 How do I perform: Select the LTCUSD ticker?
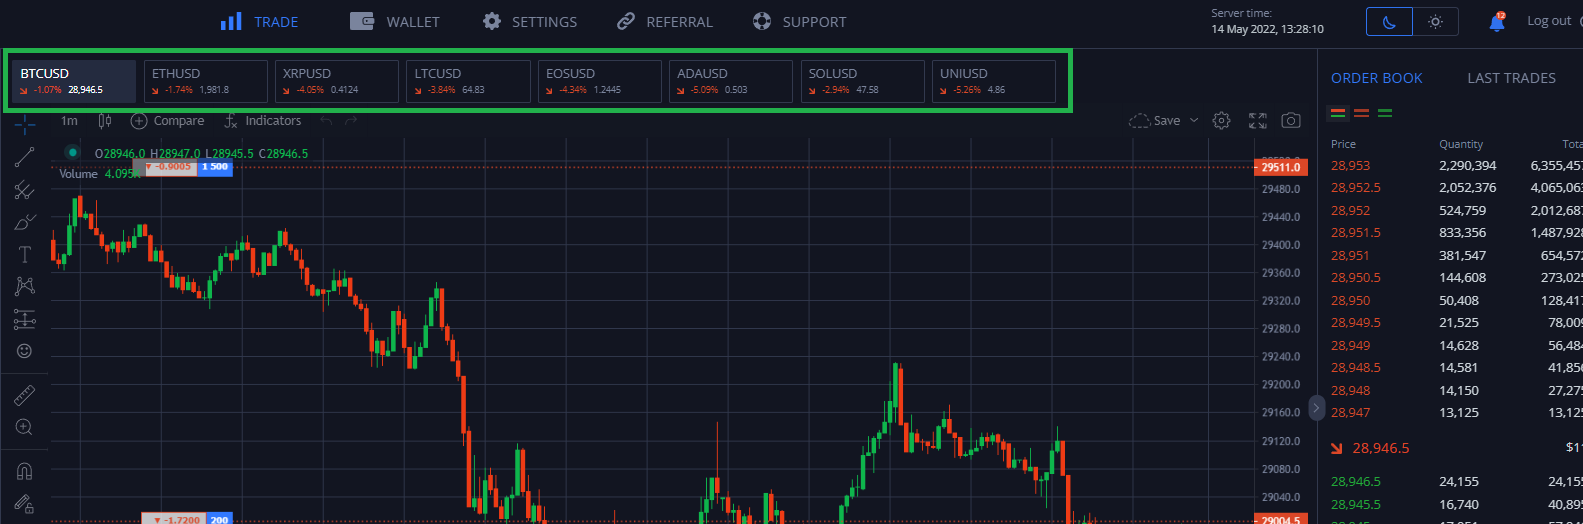[468, 81]
